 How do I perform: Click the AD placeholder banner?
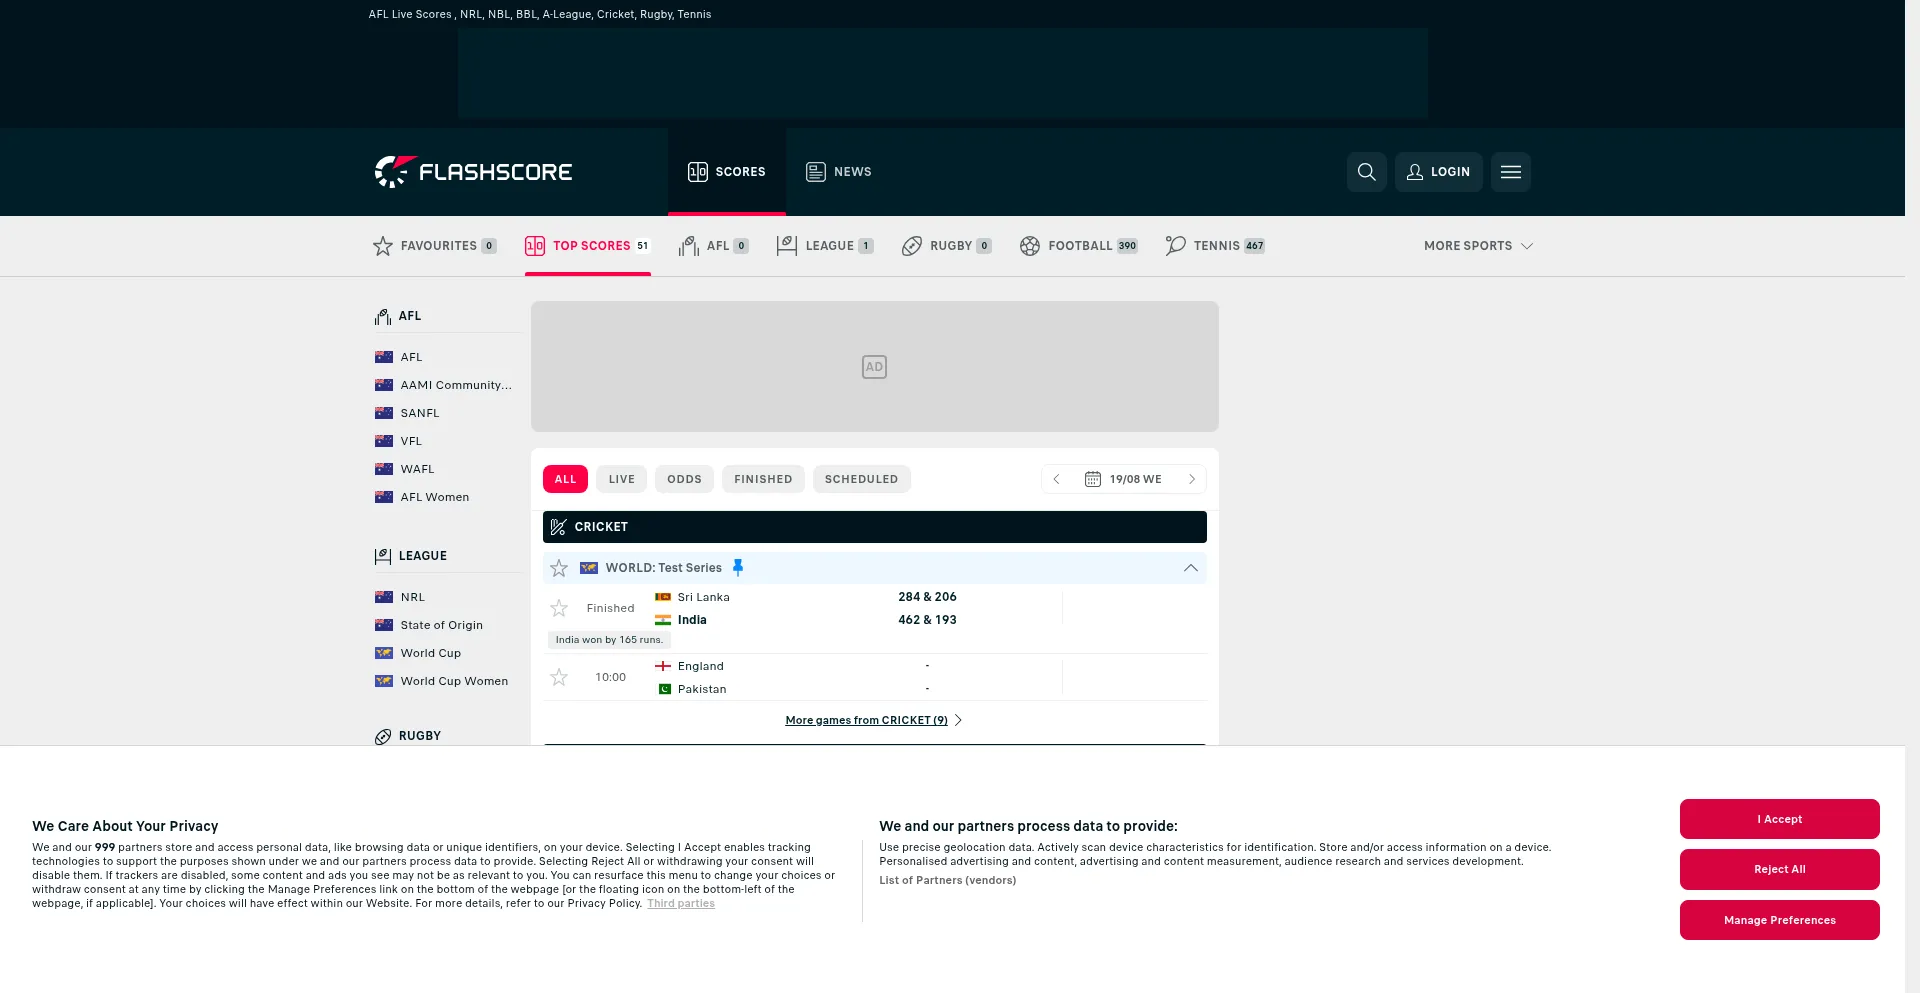[874, 367]
